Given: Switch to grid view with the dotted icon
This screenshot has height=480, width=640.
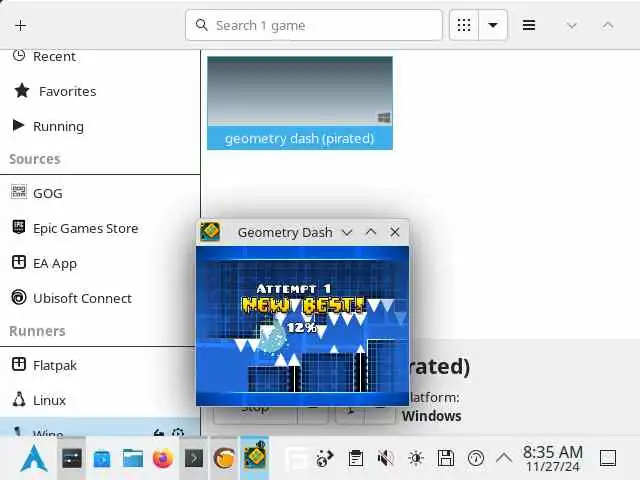Looking at the screenshot, I should point(464,25).
